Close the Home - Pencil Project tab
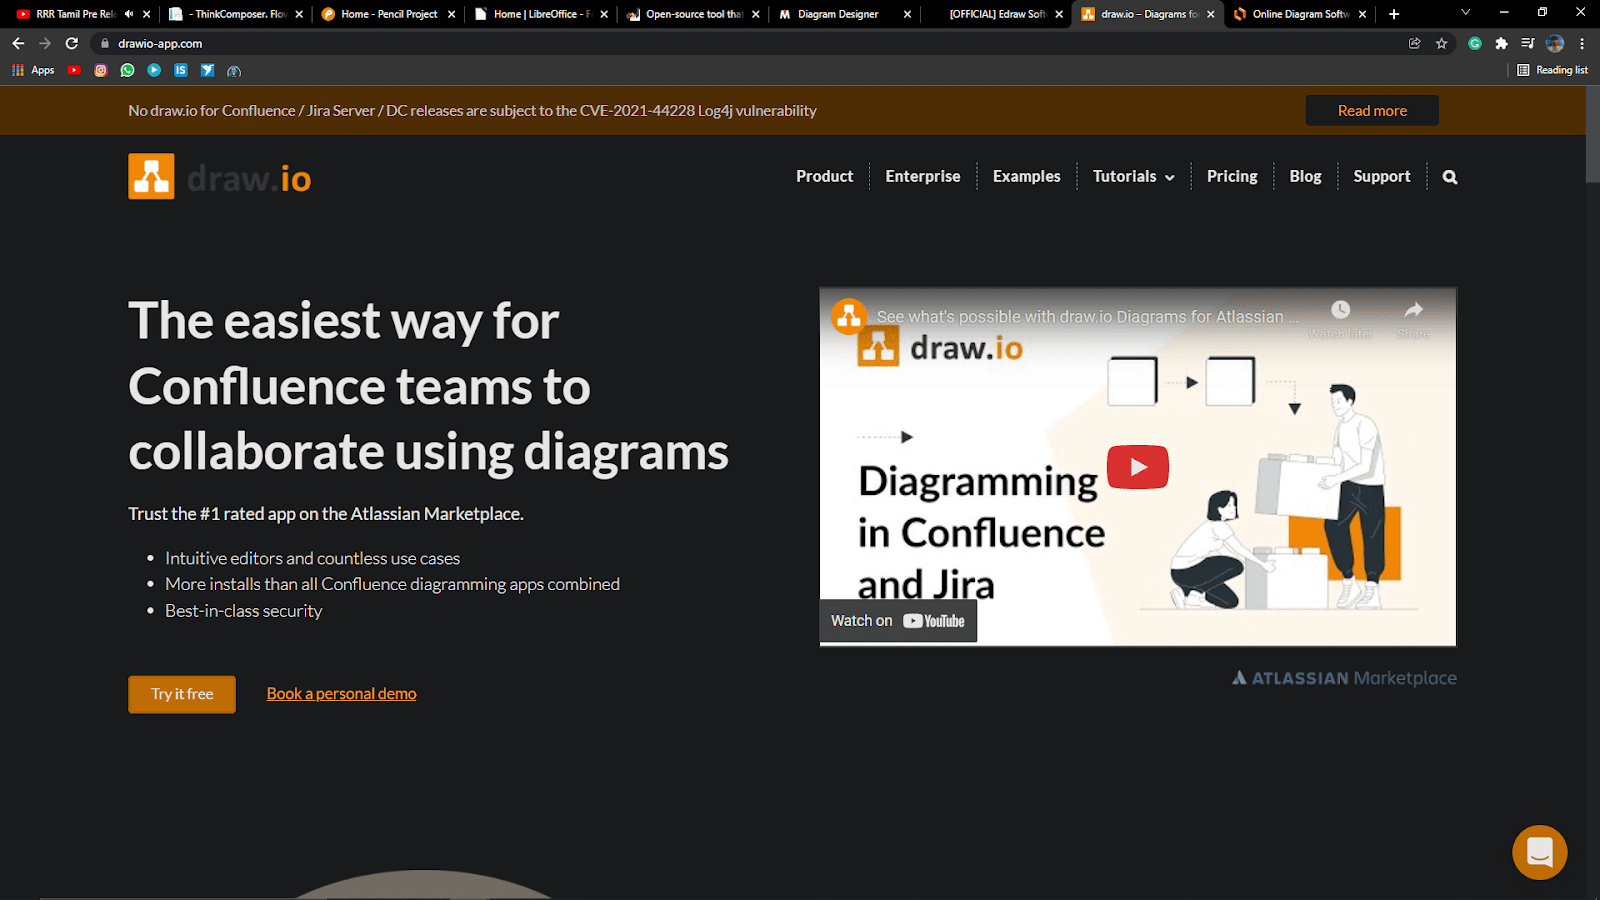The image size is (1600, 900). point(451,14)
